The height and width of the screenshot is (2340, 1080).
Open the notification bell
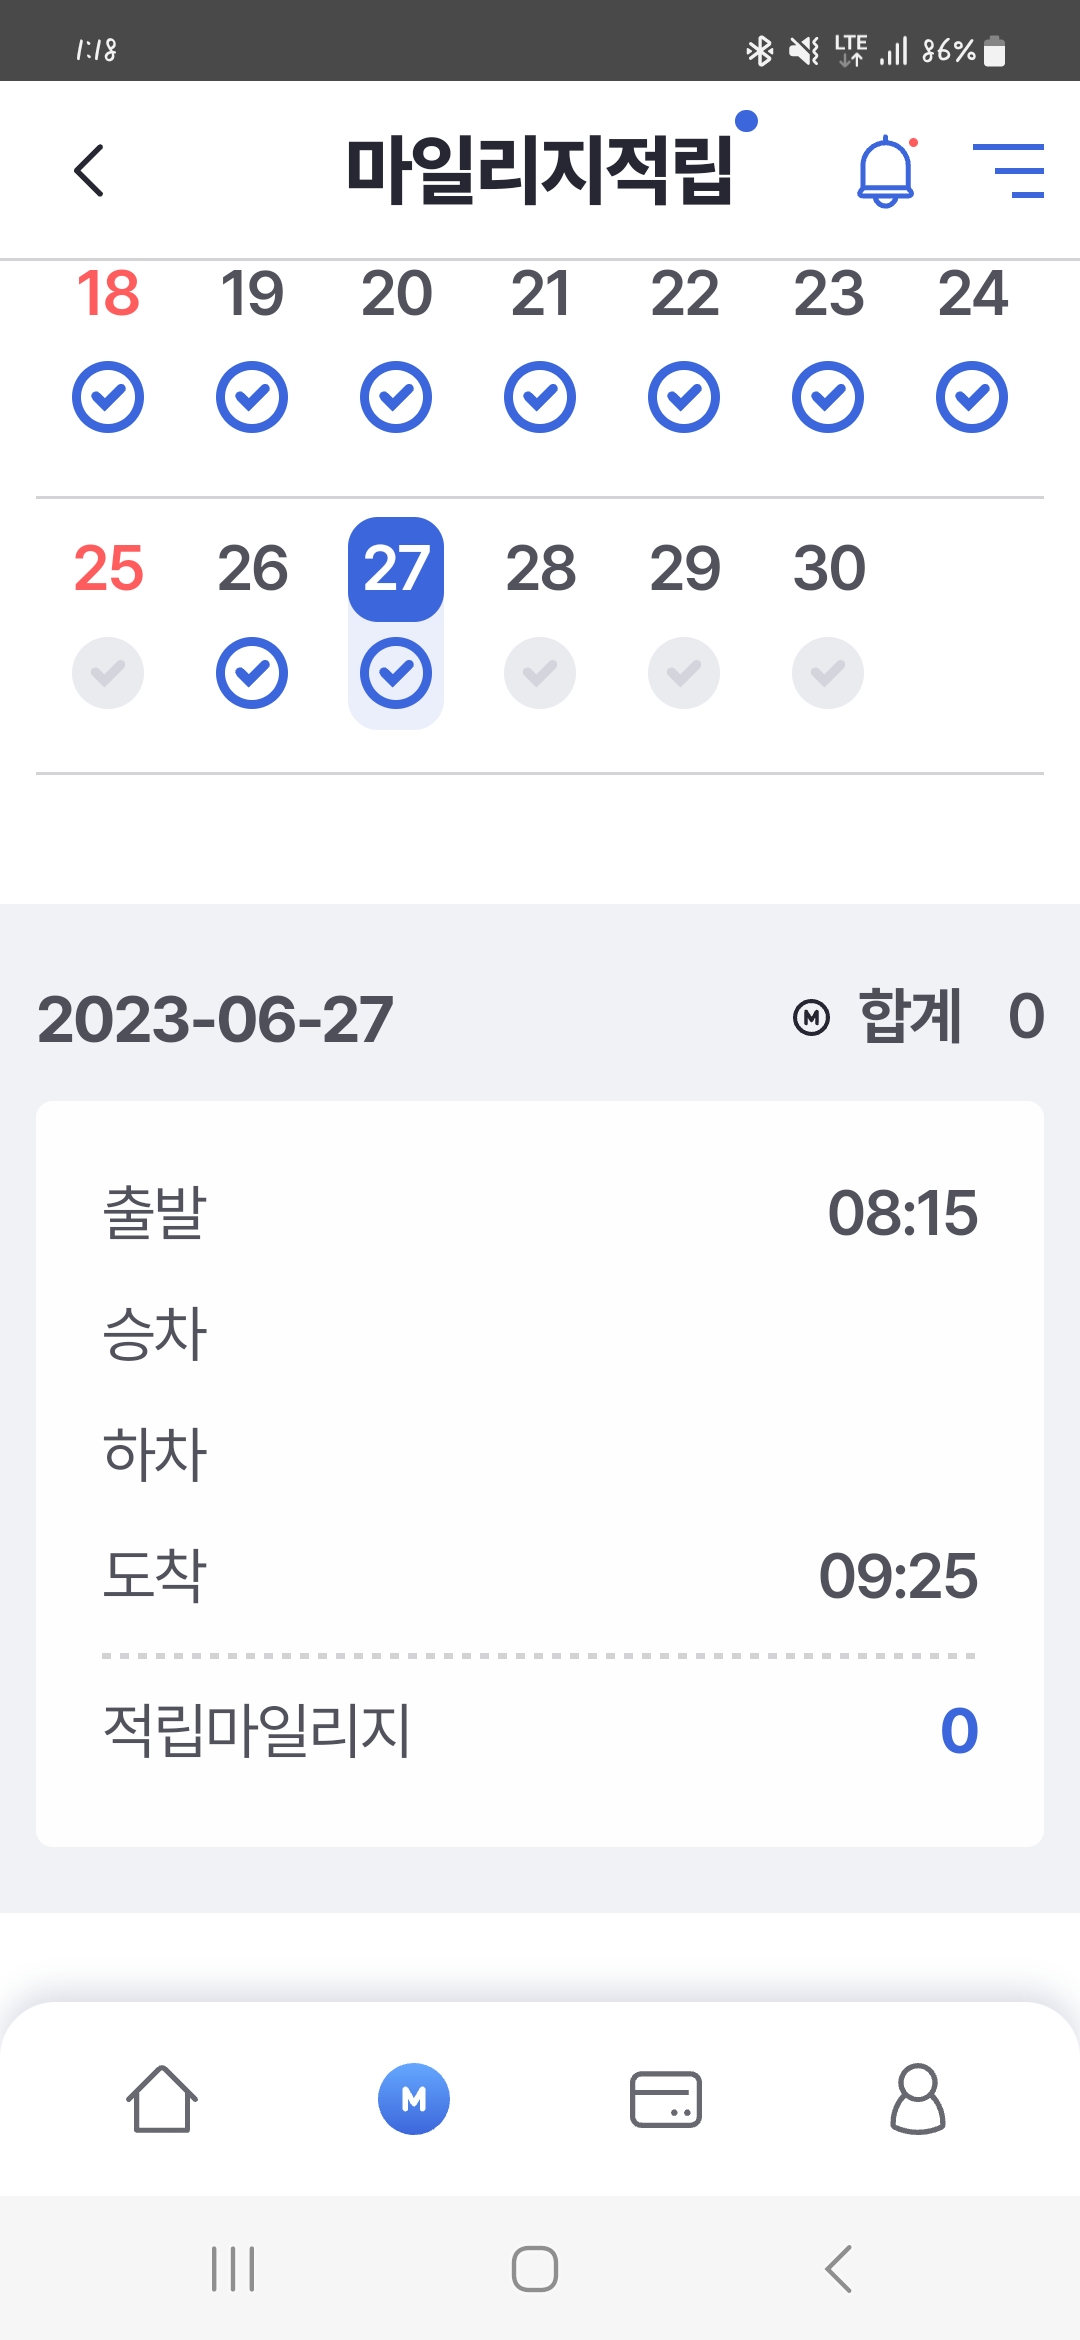click(886, 172)
